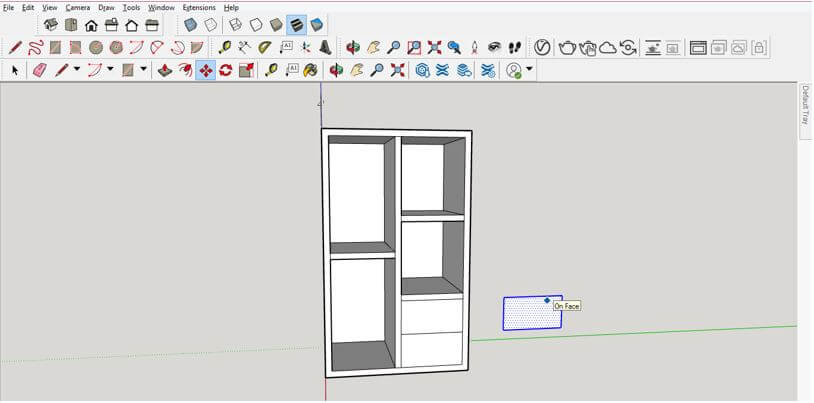Screen dimensions: 814x403
Task: Select the Protractor tool
Action: (265, 48)
